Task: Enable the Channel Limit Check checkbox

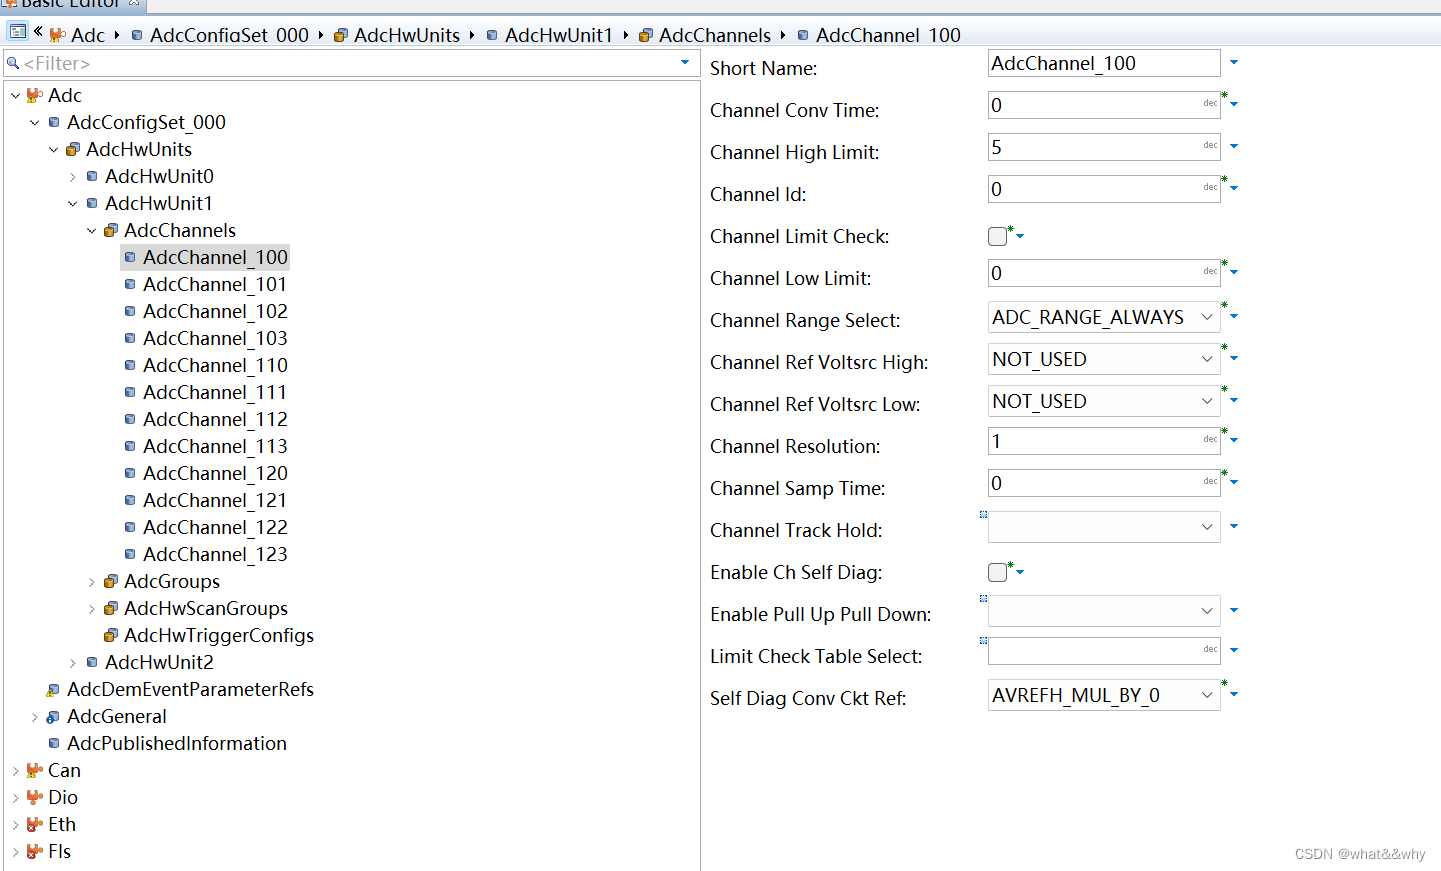Action: tap(996, 236)
